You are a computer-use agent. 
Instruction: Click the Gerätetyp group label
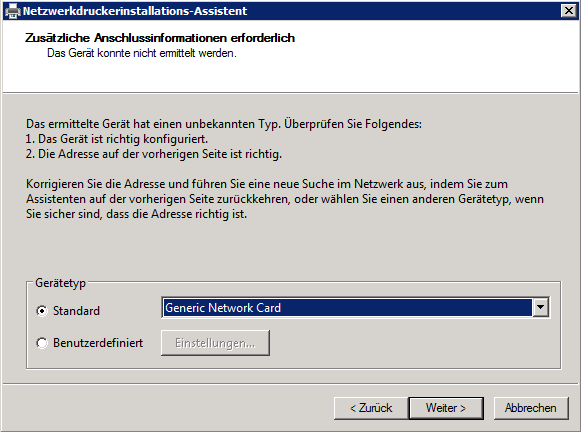coord(60,283)
